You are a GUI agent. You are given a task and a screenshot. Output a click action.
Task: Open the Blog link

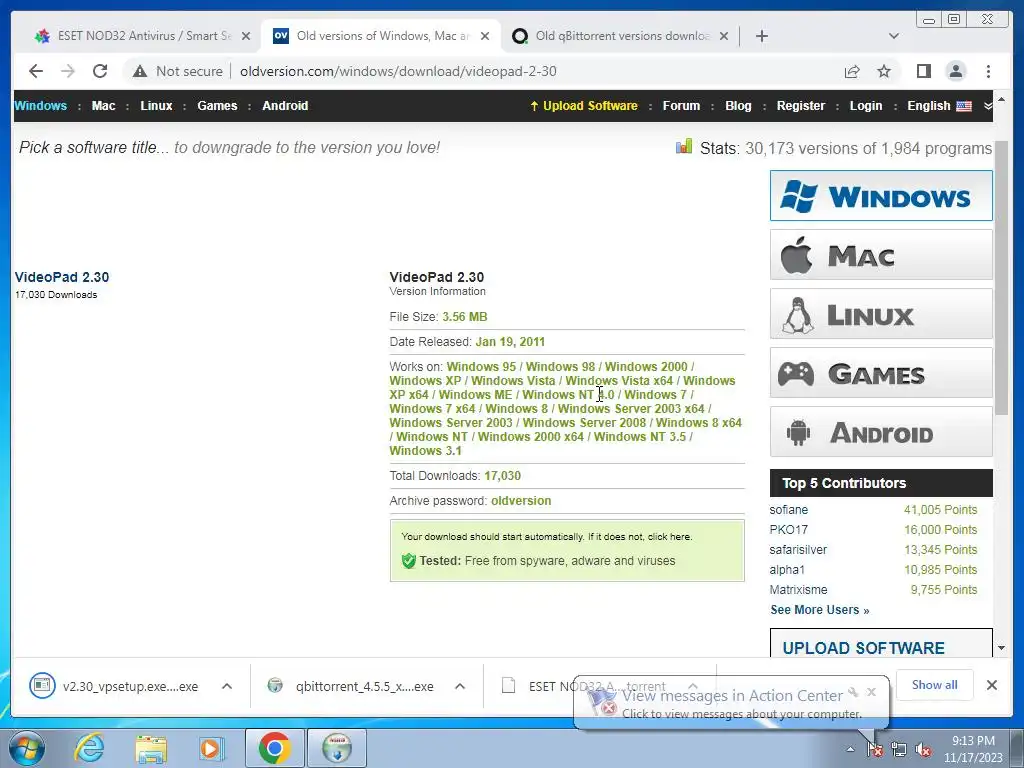738,106
